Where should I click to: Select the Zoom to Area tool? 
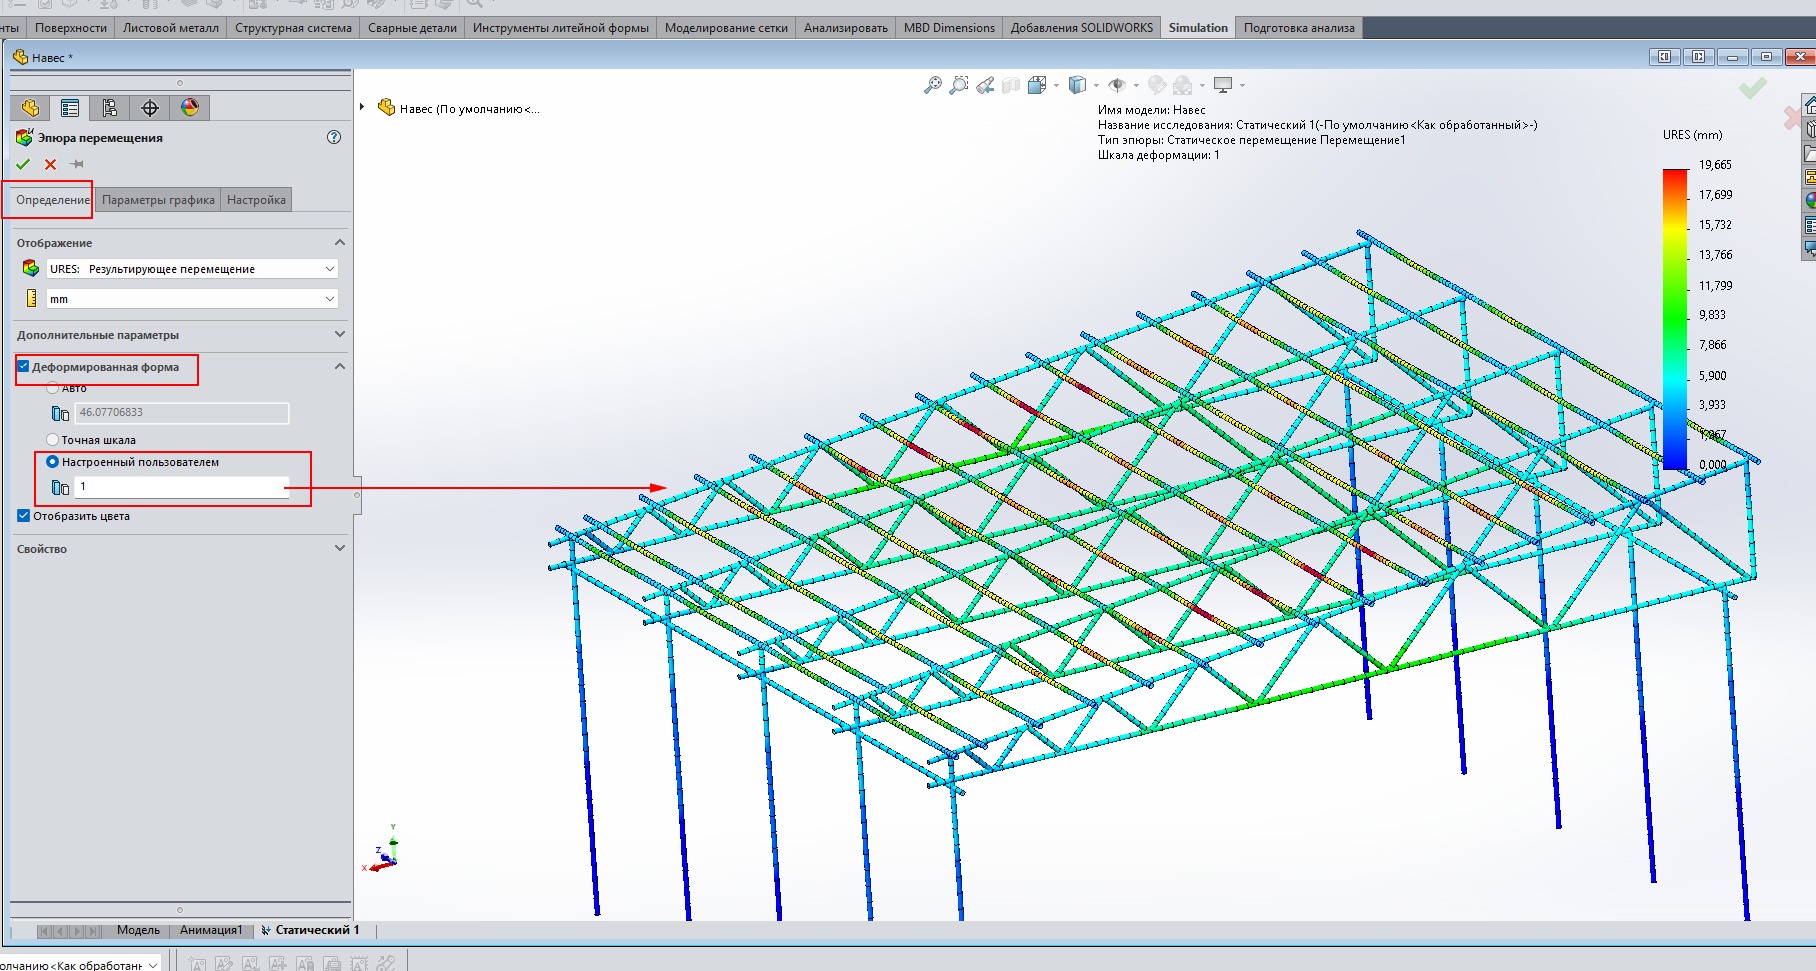coord(959,86)
